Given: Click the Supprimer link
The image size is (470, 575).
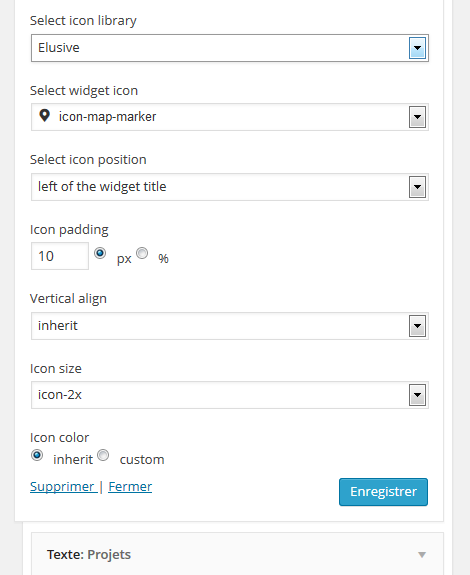Looking at the screenshot, I should pos(63,487).
